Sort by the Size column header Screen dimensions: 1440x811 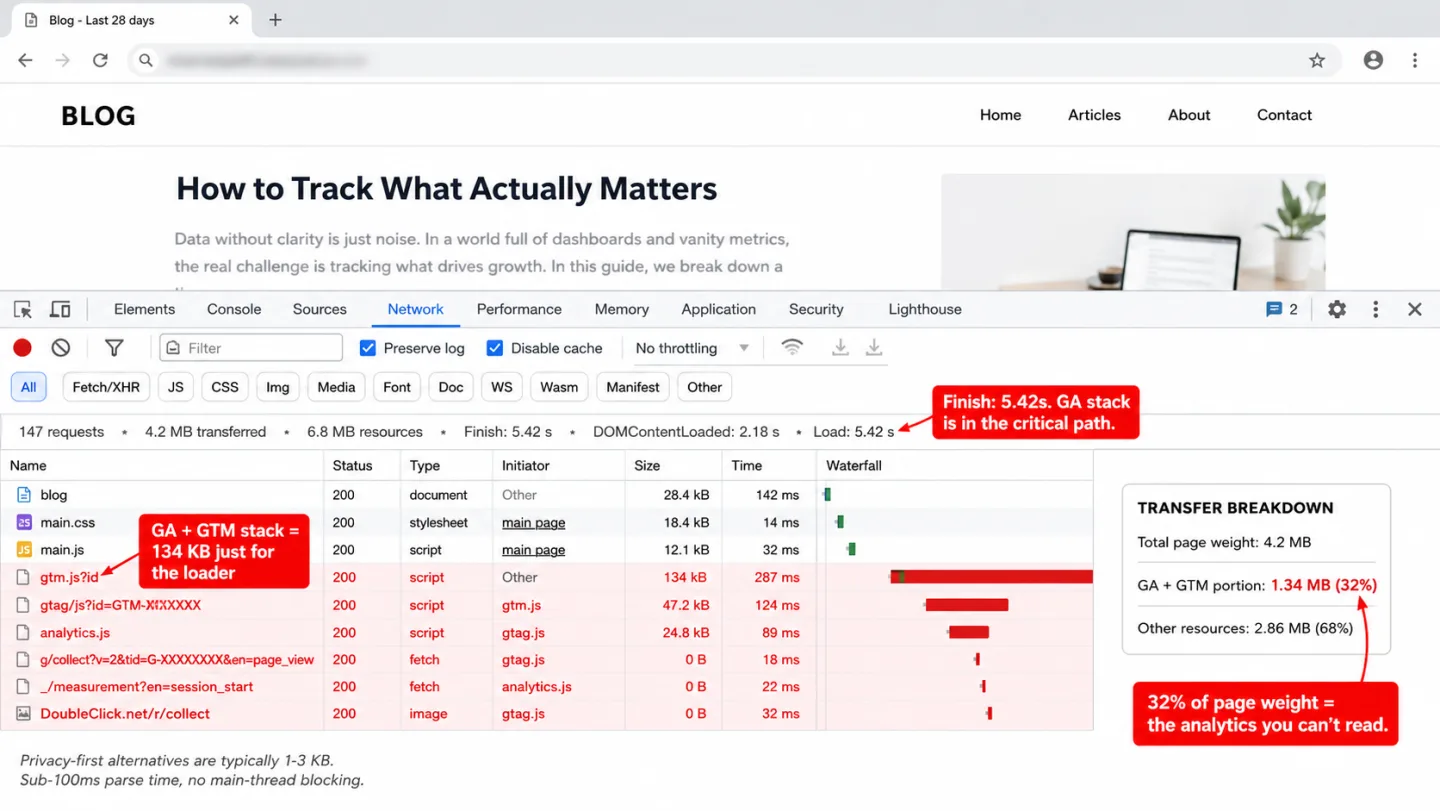click(x=673, y=465)
